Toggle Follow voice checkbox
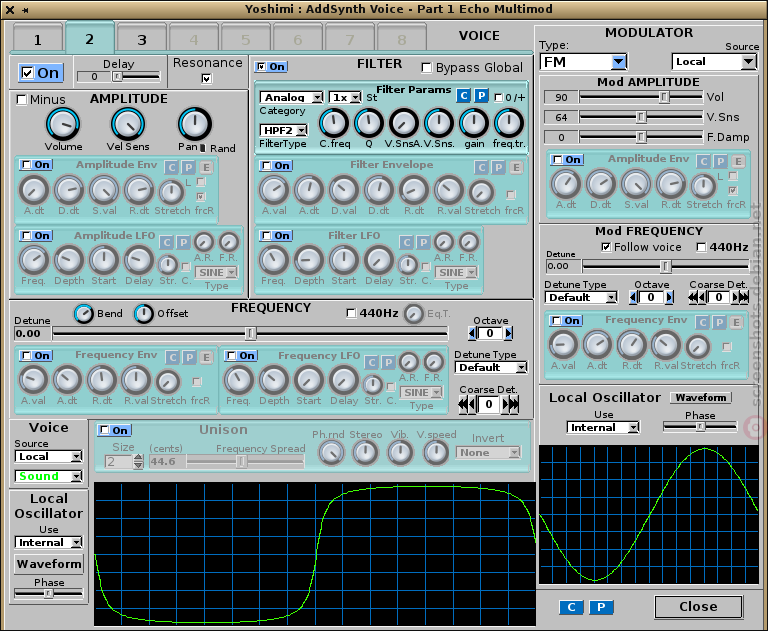 tap(606, 247)
